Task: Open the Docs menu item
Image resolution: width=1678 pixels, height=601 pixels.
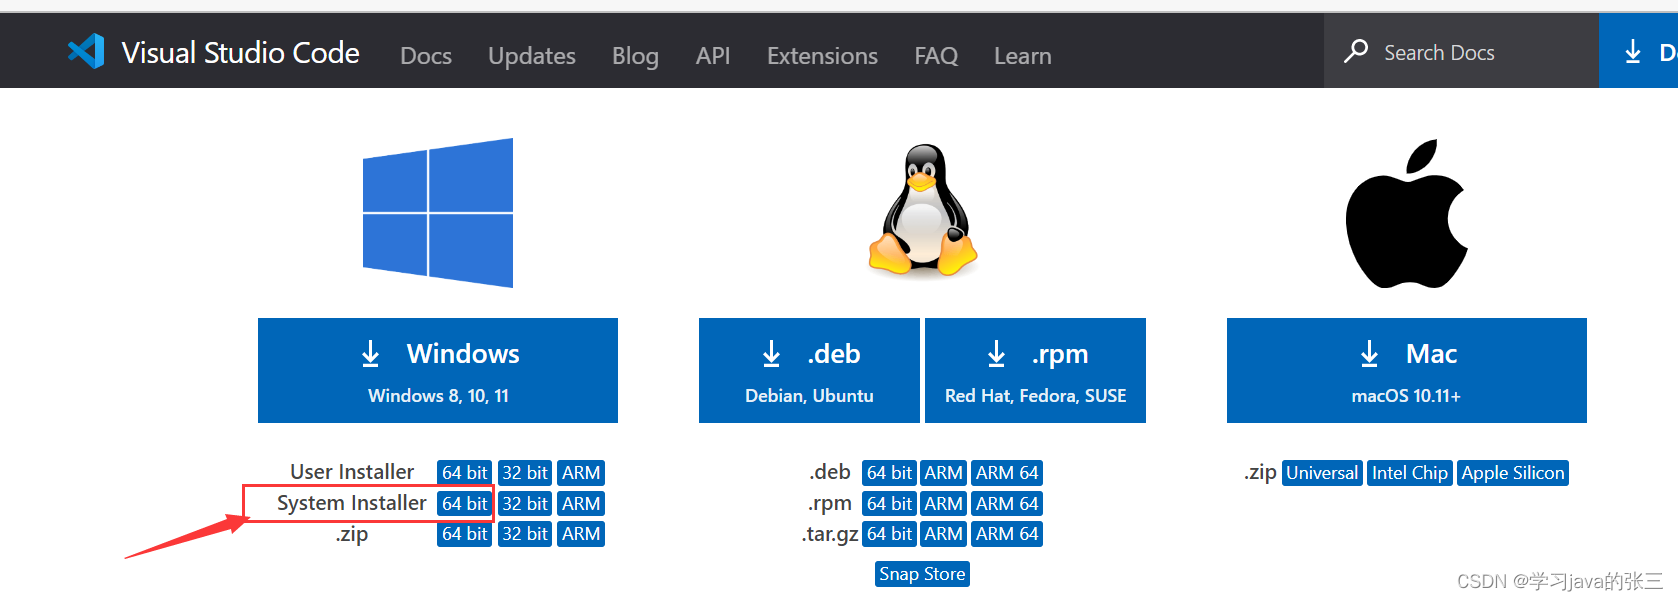Action: pos(426,56)
